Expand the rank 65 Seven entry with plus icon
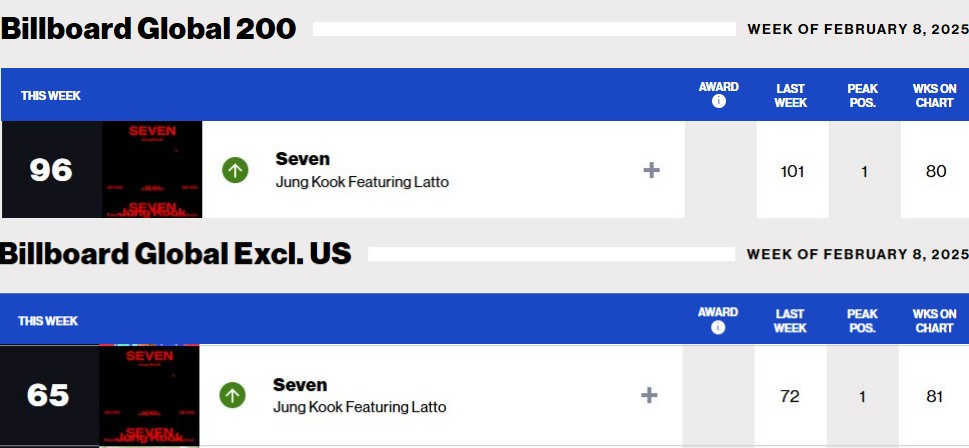The width and height of the screenshot is (969, 448). point(649,395)
